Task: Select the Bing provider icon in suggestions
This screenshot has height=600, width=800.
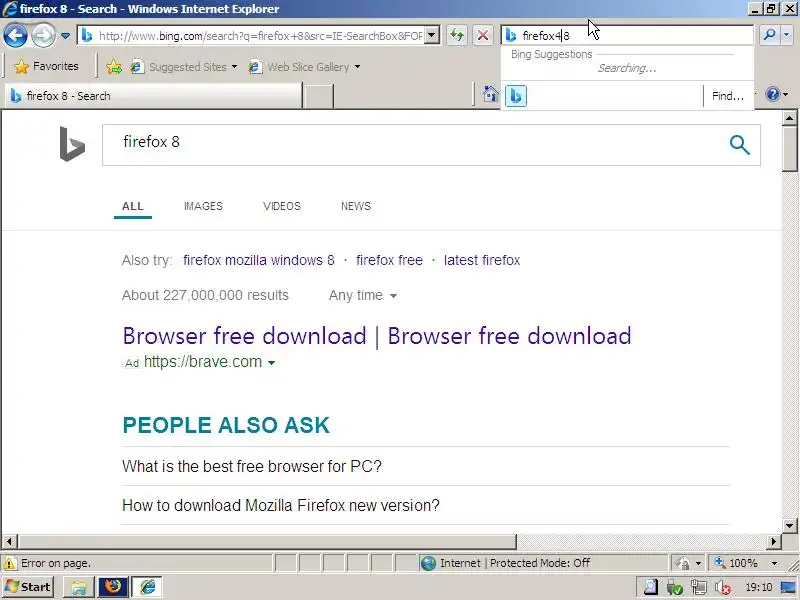Action: (x=516, y=96)
